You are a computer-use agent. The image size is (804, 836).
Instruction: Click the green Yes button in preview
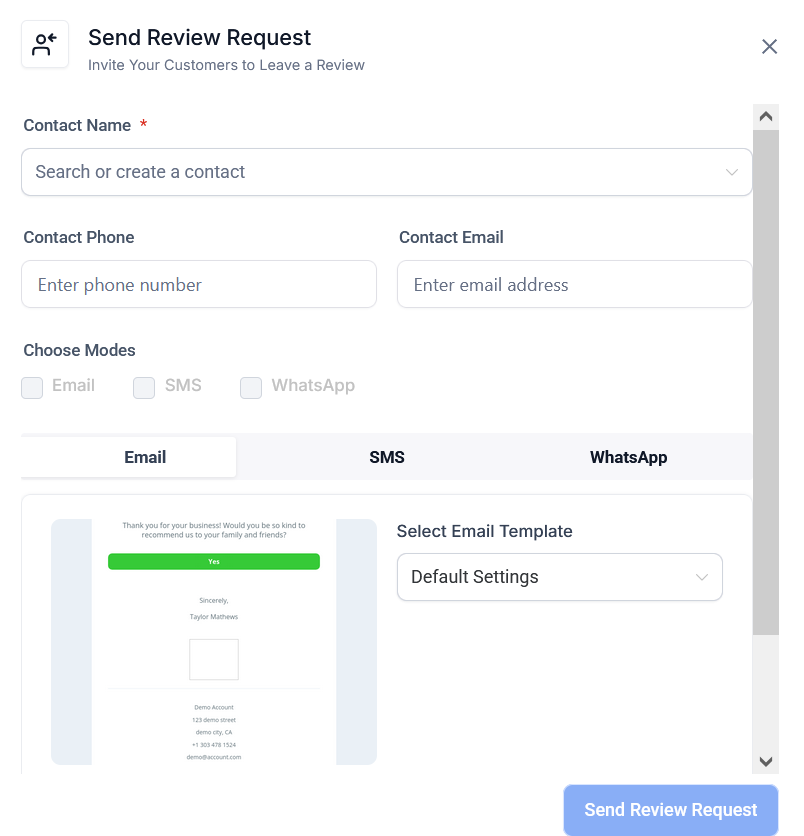[x=214, y=562]
